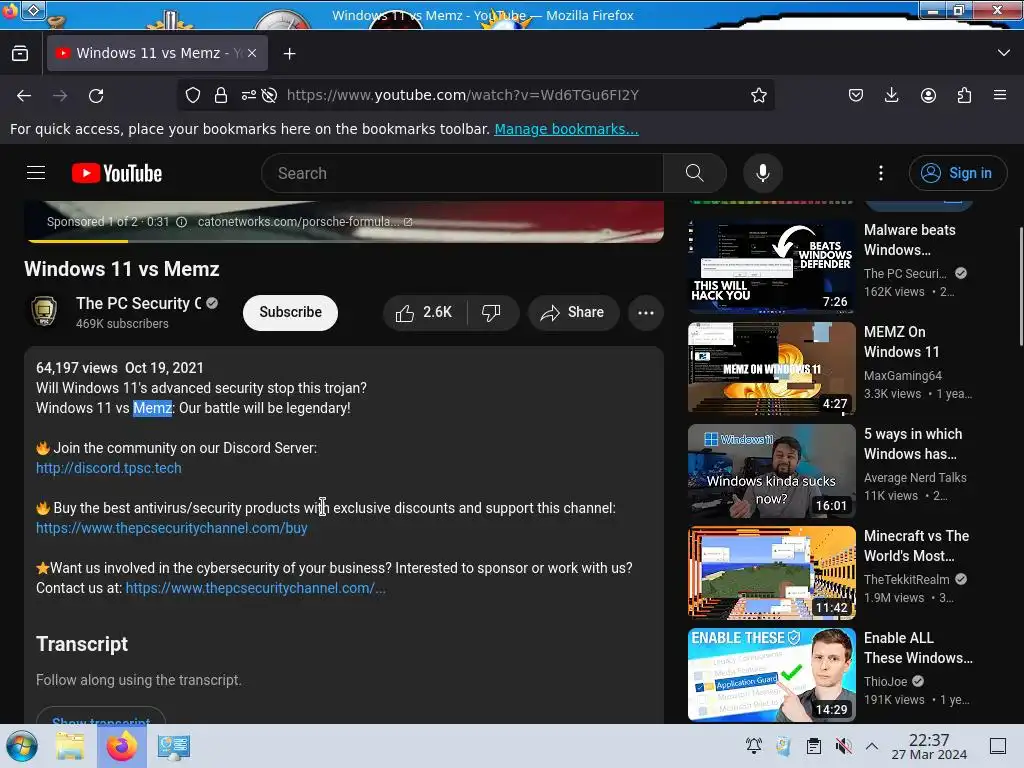The image size is (1024, 768).
Task: Open more actions ellipsis under video
Action: 645,313
